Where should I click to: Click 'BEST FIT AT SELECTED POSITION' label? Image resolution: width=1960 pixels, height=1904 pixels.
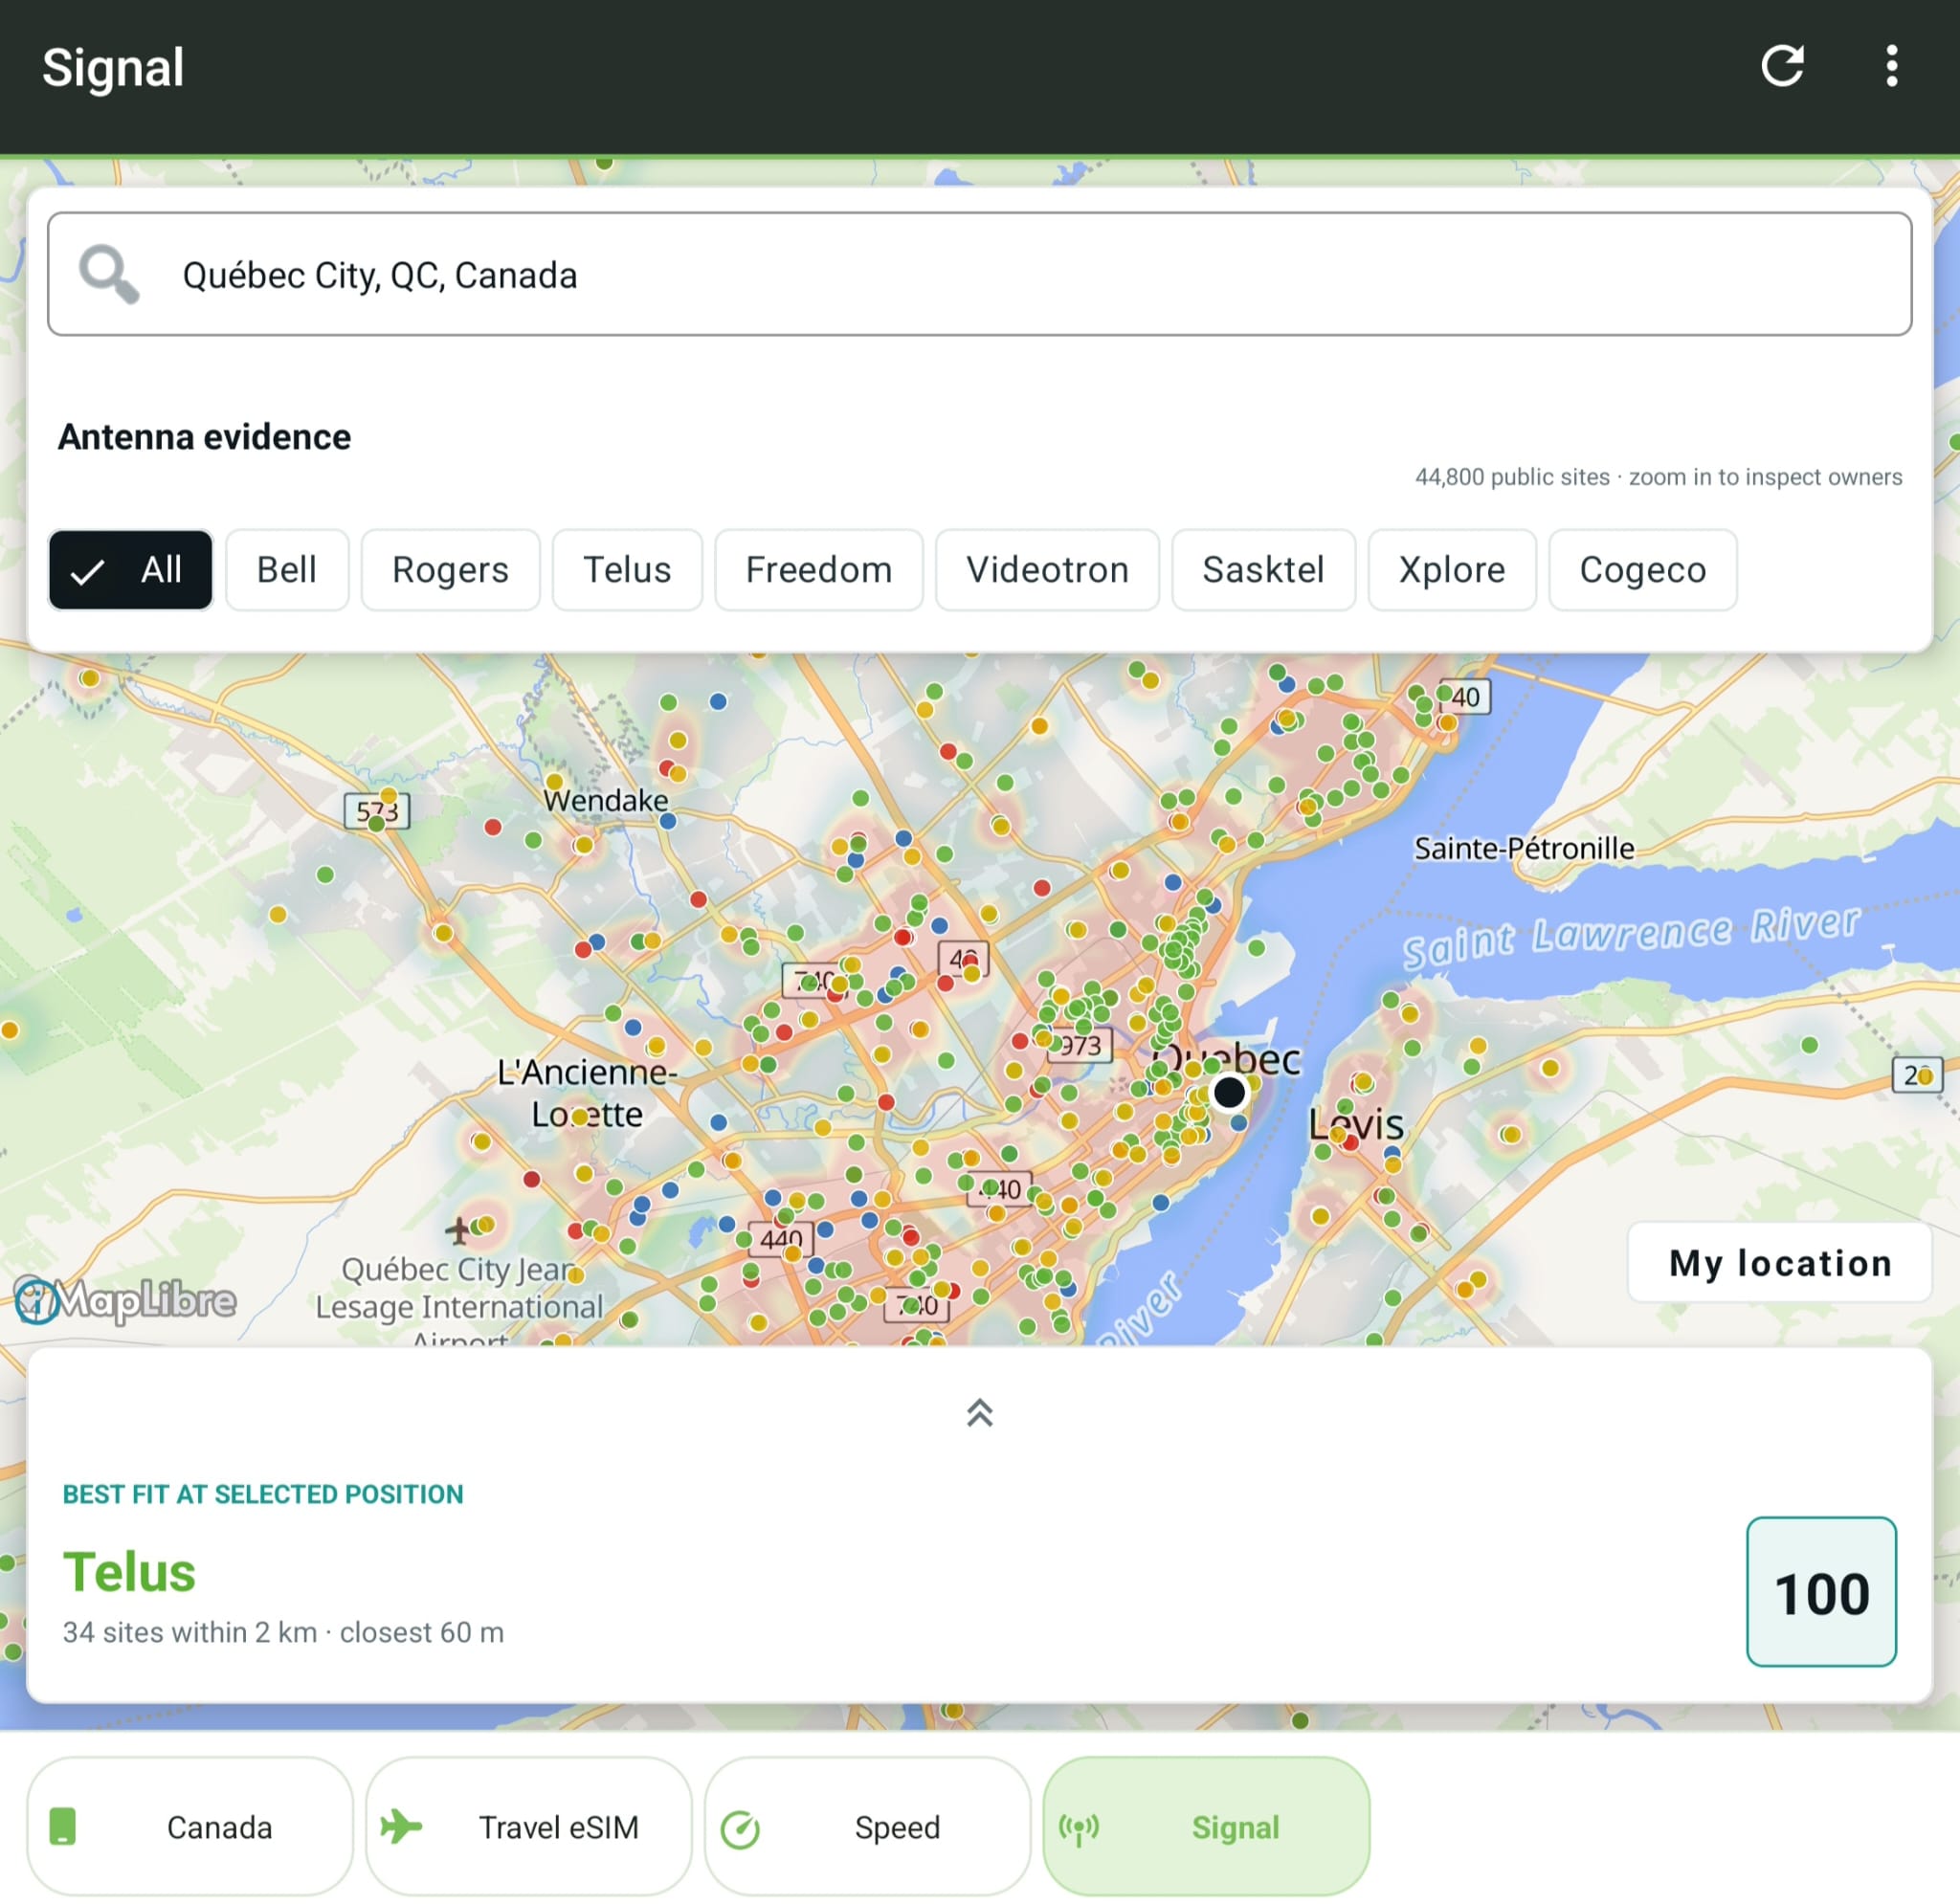tap(263, 1494)
